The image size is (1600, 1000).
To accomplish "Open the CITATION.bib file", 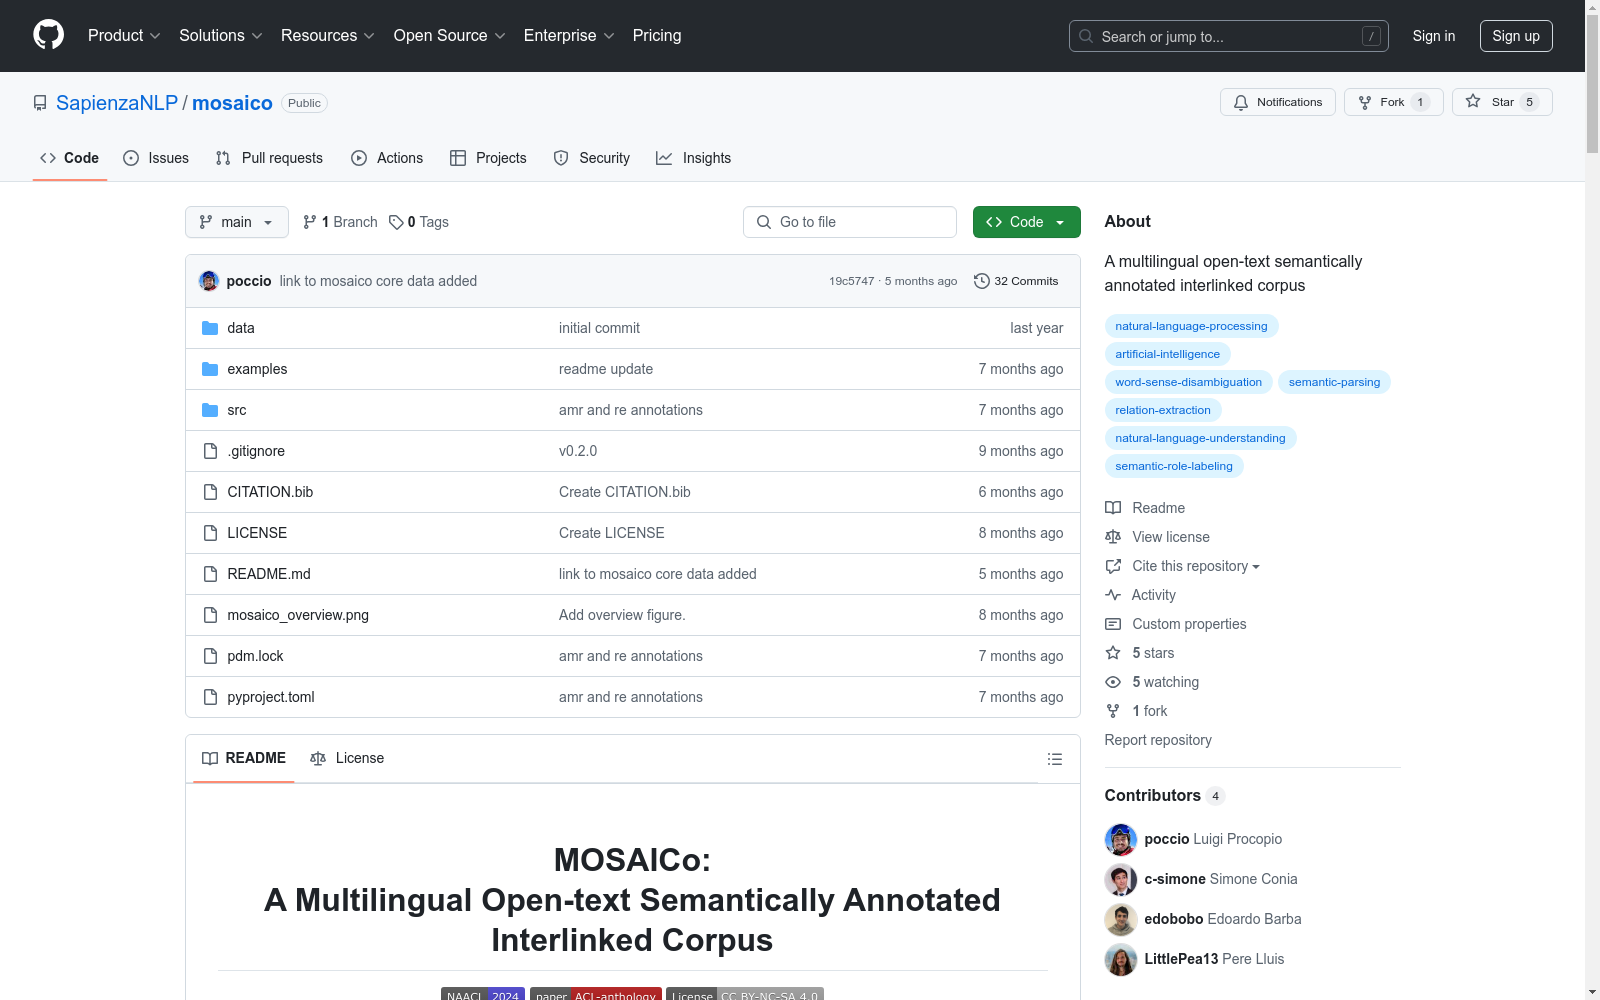I will coord(270,492).
